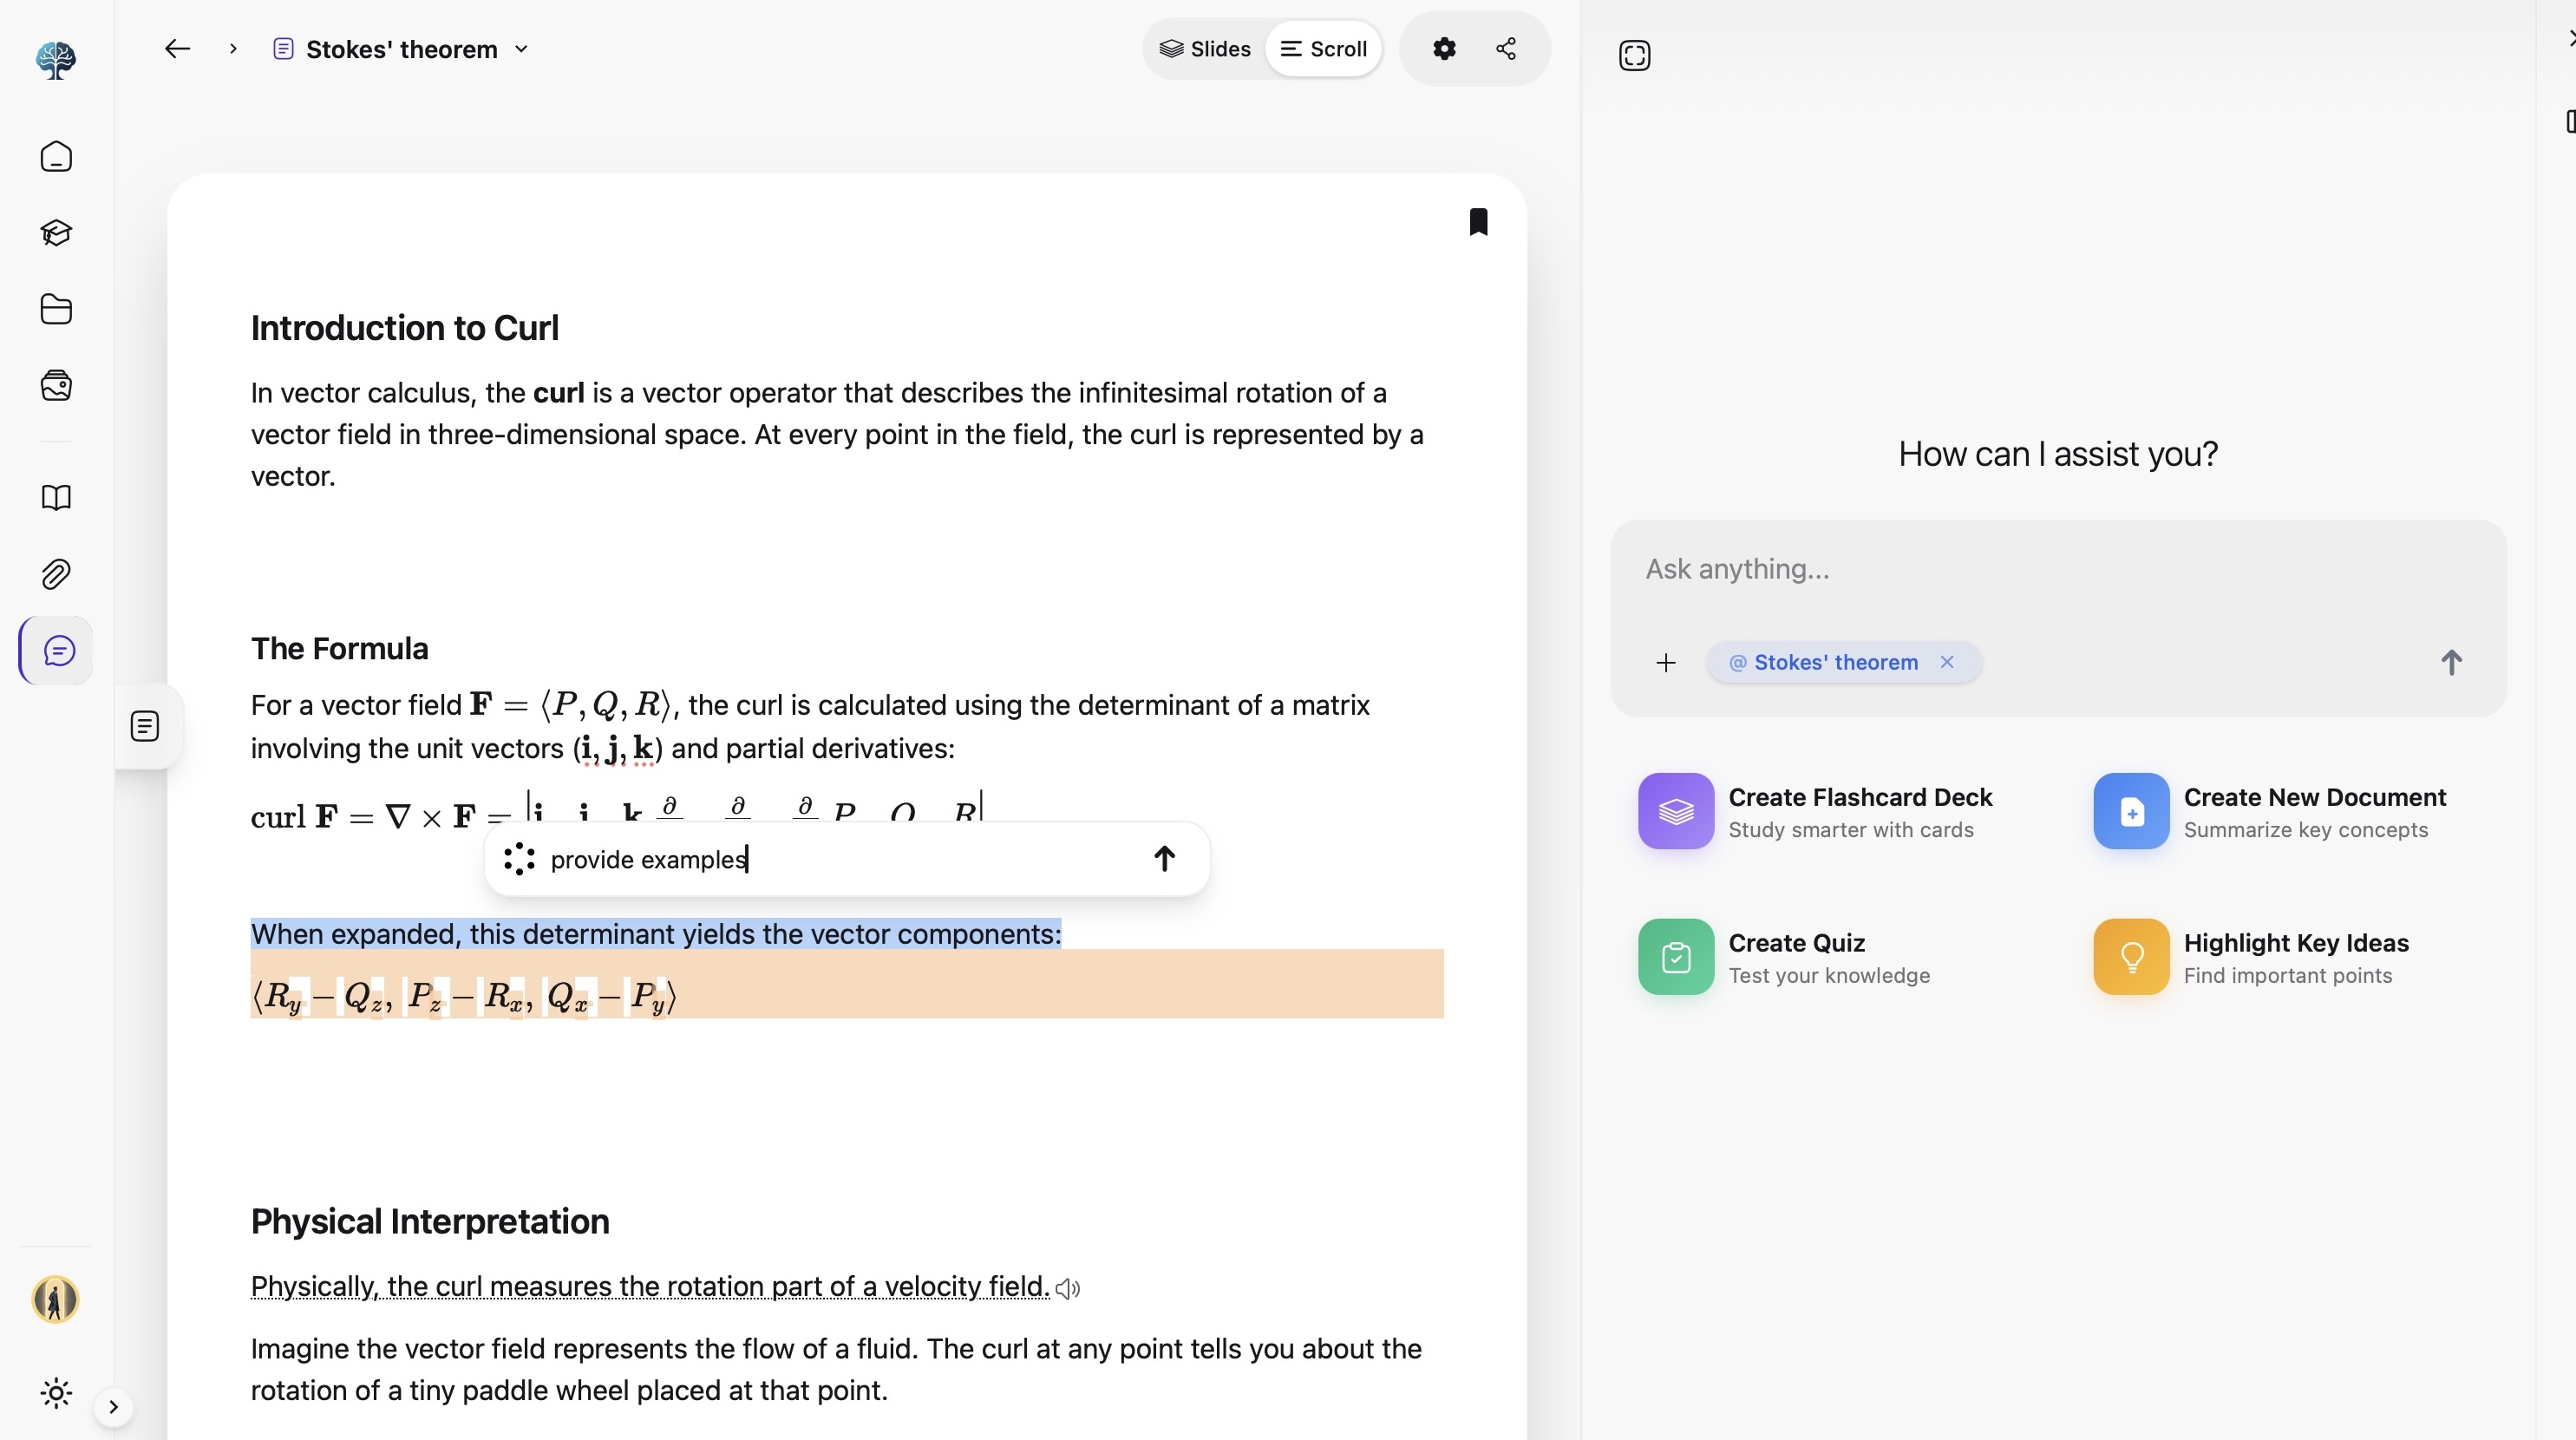
Task: Open the attachments paperclip icon
Action: 56,573
